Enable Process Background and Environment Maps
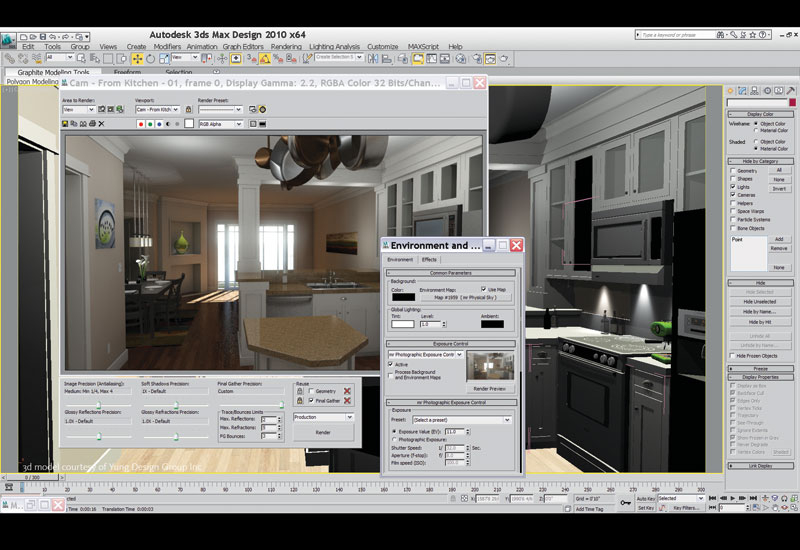 tap(391, 375)
